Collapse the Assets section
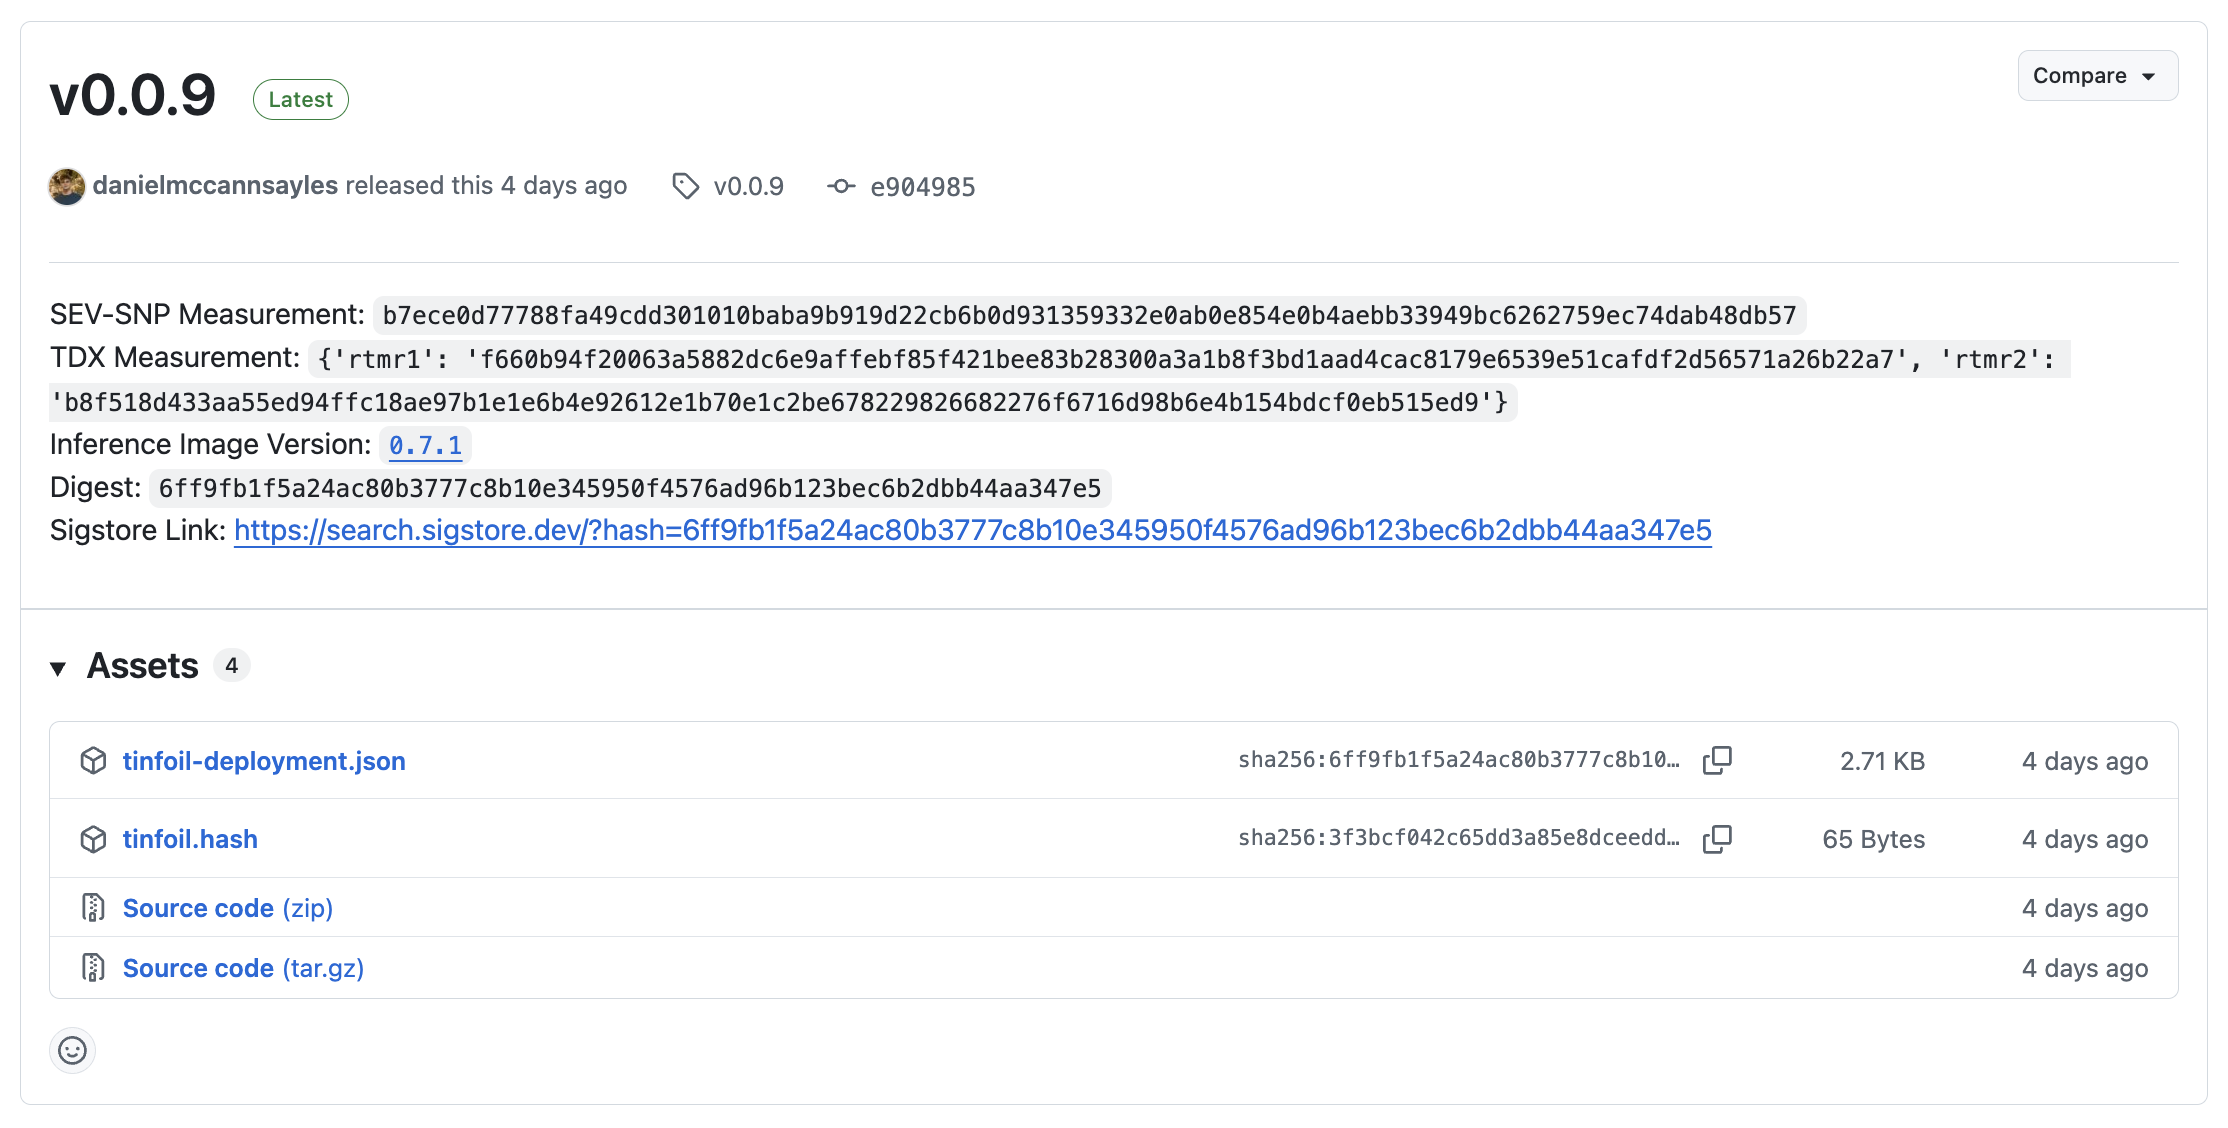This screenshot has height=1128, width=2228. pyautogui.click(x=60, y=665)
